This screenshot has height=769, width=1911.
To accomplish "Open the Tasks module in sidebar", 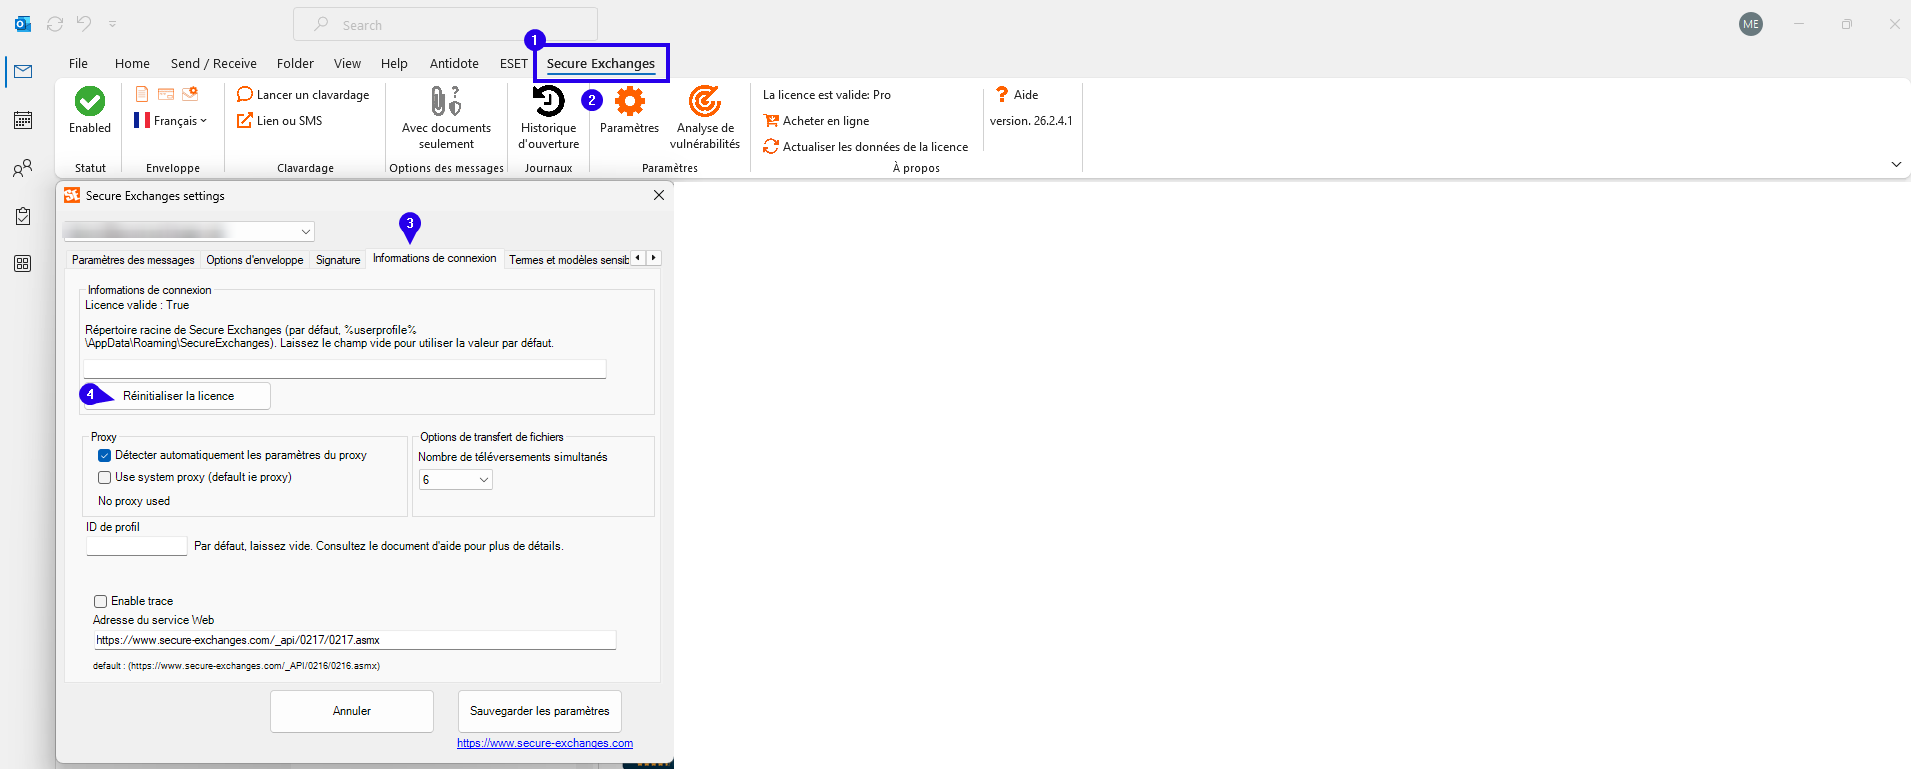I will coord(23,216).
